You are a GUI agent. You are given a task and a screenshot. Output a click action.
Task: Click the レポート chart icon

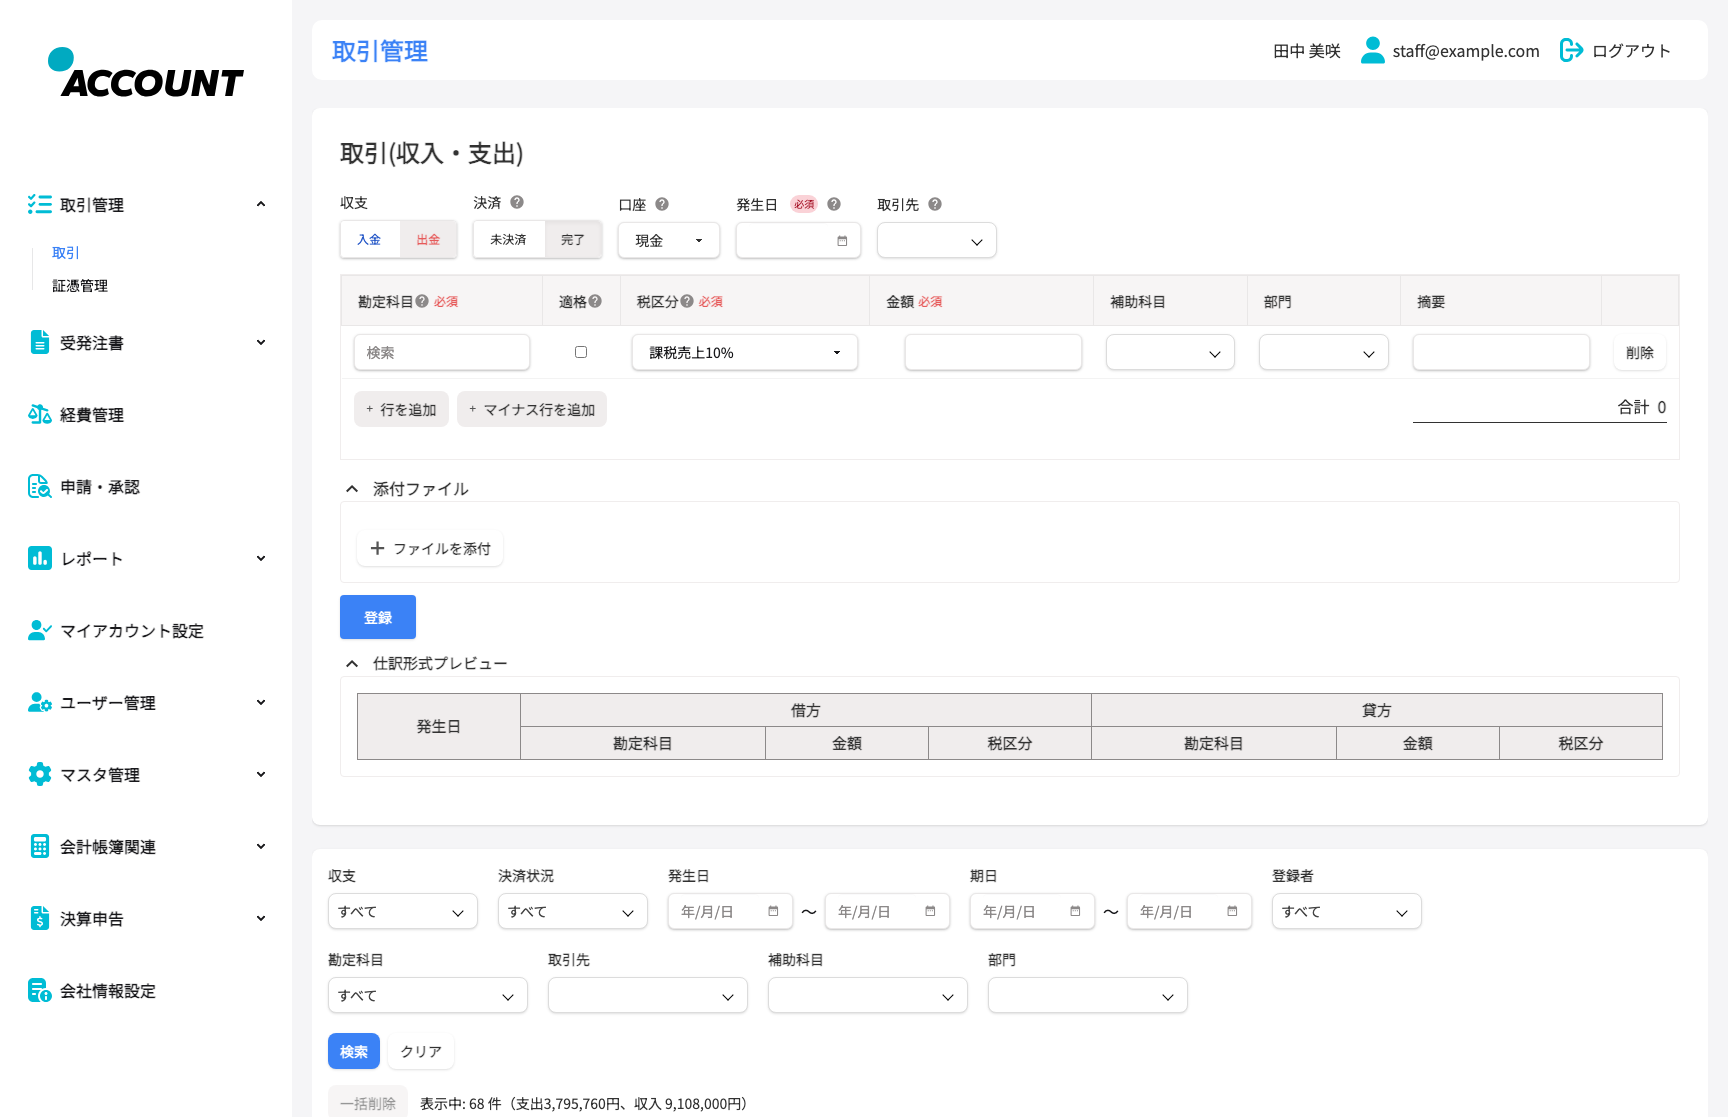coord(40,558)
